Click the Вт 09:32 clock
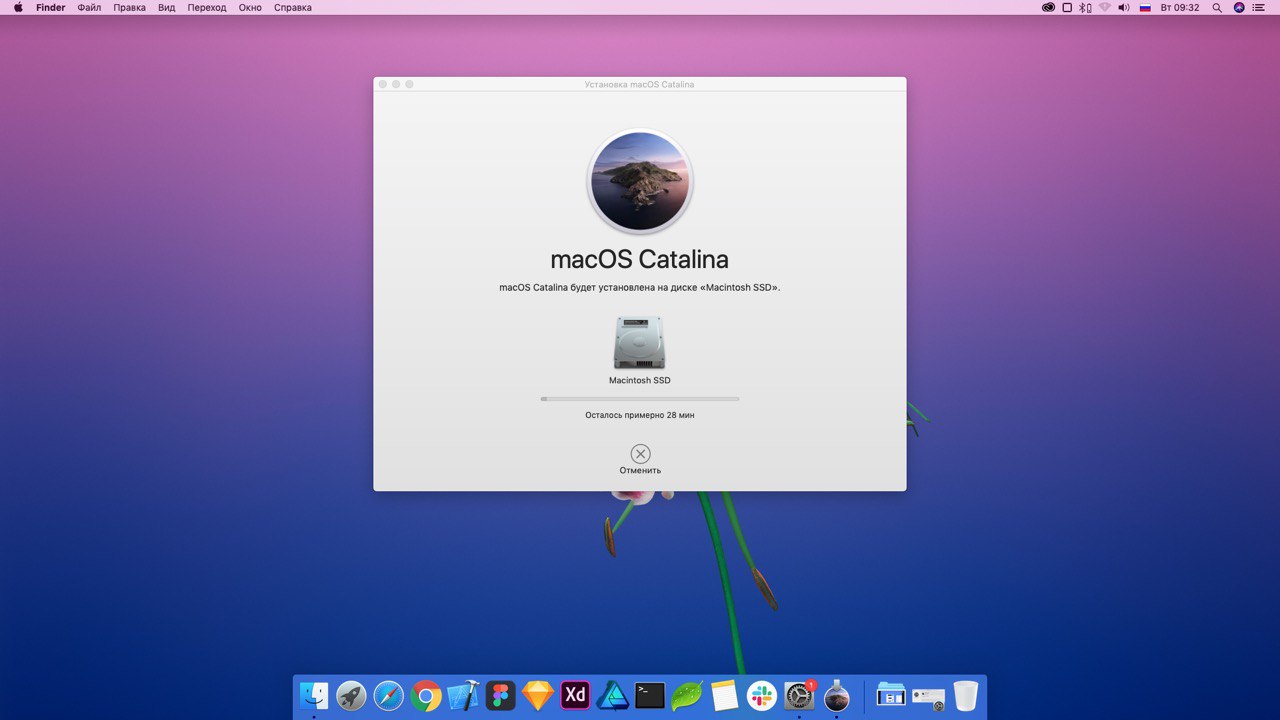Viewport: 1280px width, 720px height. point(1180,7)
